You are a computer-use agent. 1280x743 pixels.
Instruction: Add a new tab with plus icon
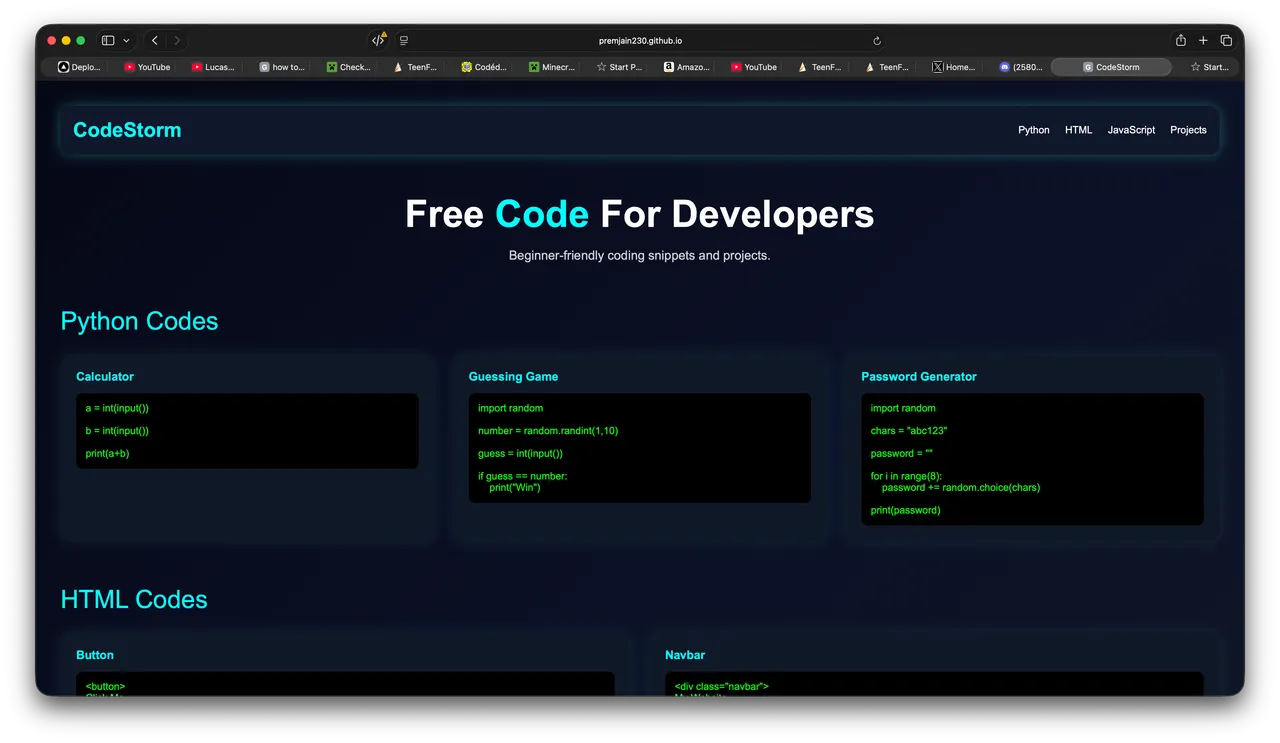1203,41
